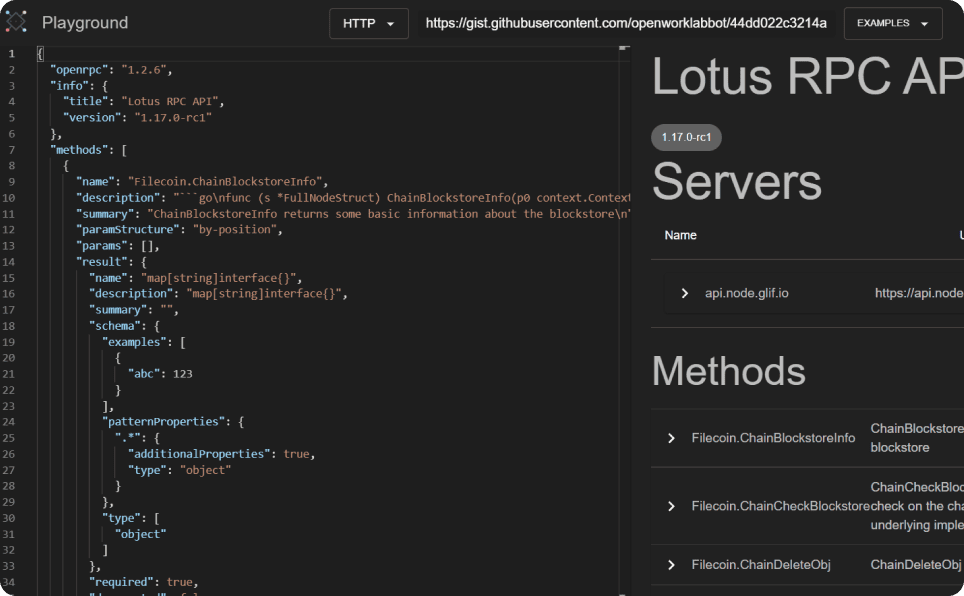Click the "patternProperties" line in editor
Image resolution: width=964 pixels, height=596 pixels.
pyautogui.click(x=173, y=421)
